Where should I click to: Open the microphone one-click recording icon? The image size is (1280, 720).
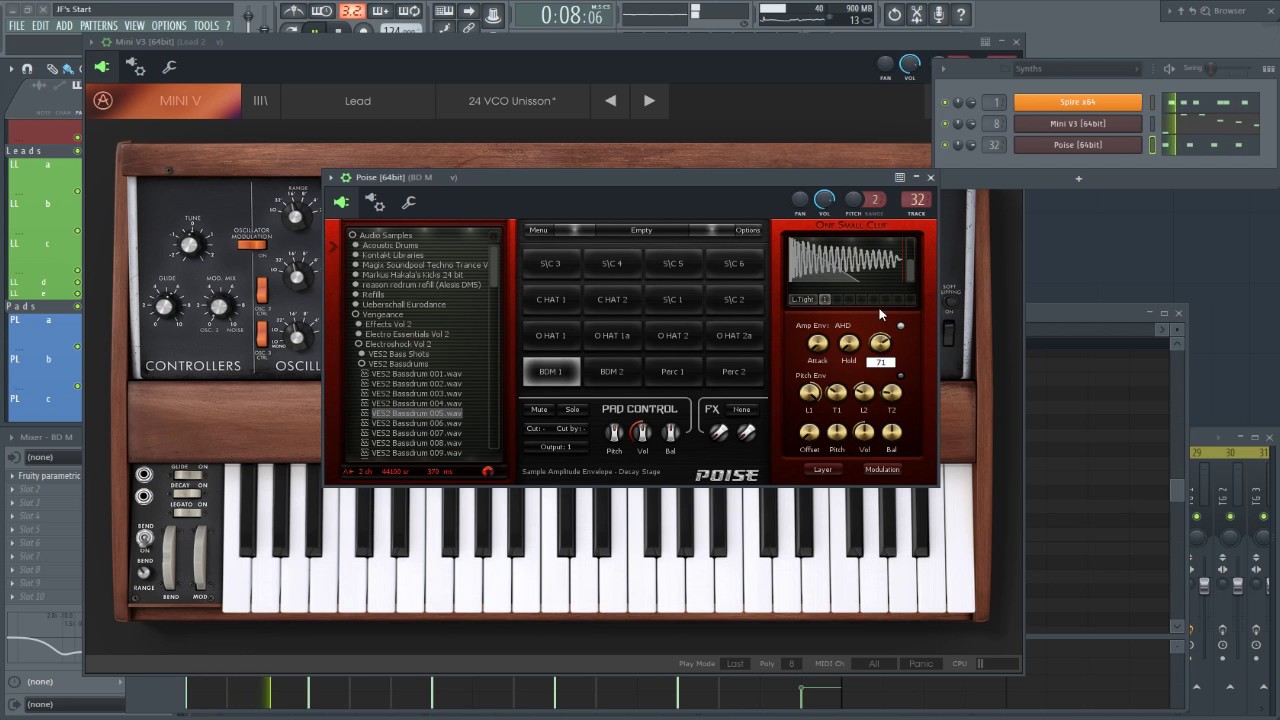point(939,14)
